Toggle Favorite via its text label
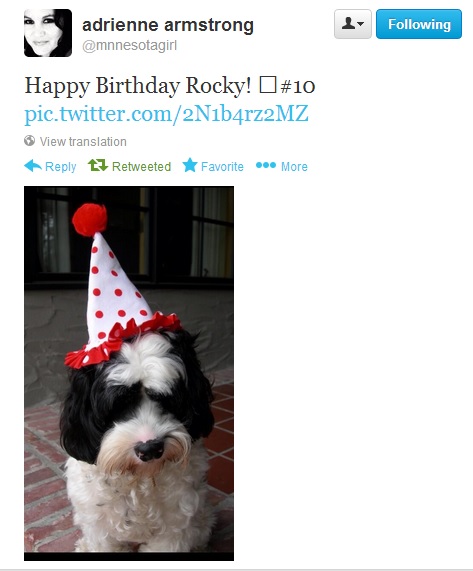 (222, 166)
